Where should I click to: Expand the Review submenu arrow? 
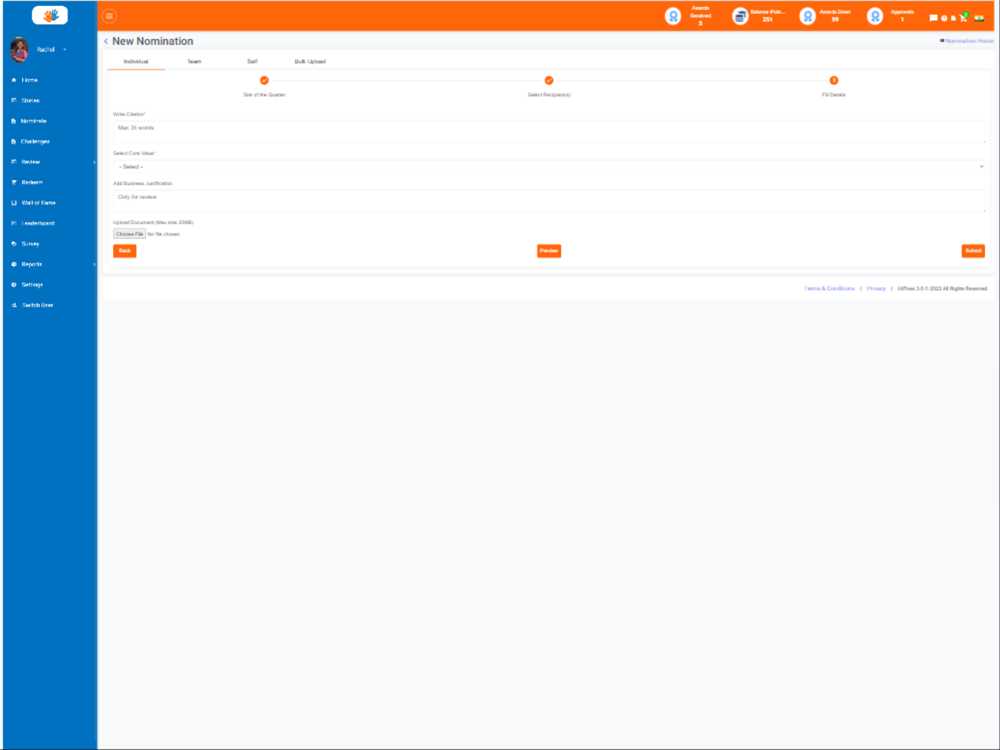tap(94, 162)
